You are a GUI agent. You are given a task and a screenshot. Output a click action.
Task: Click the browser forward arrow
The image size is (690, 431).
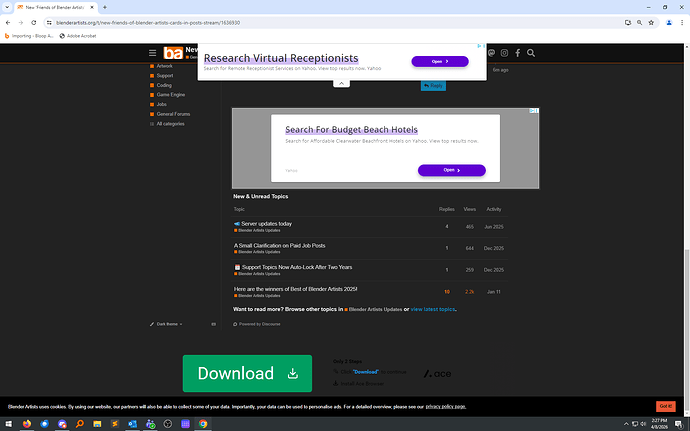coord(21,22)
